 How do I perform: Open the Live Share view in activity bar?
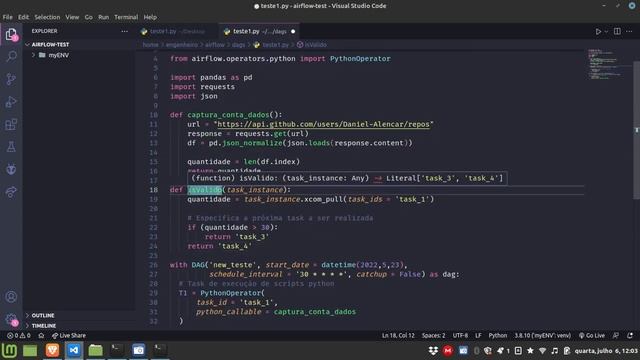click(x=11, y=191)
